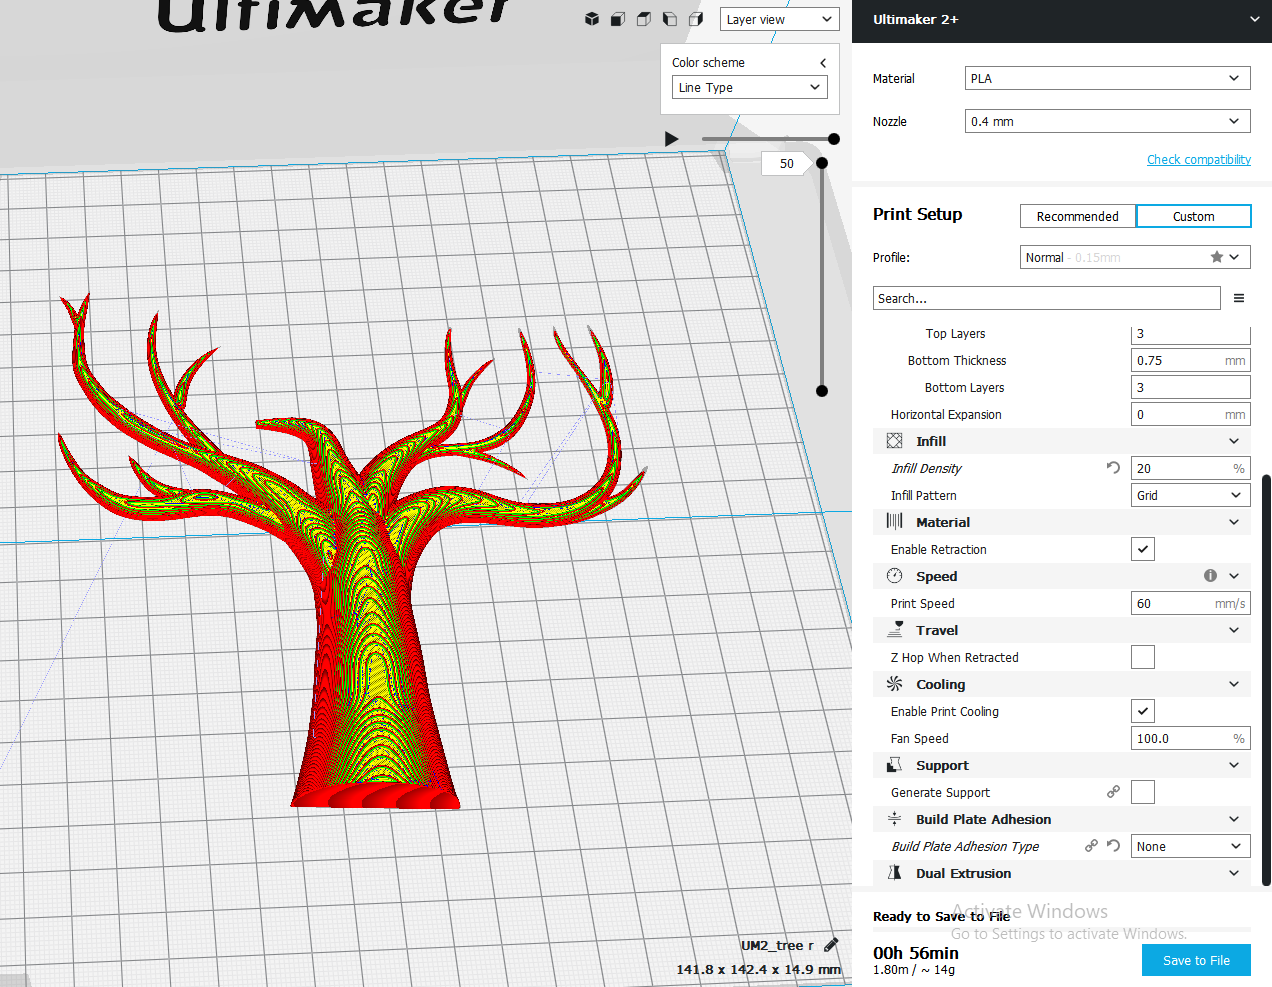This screenshot has height=987, width=1272.
Task: Uncheck Enable Print Cooling
Action: [1143, 711]
